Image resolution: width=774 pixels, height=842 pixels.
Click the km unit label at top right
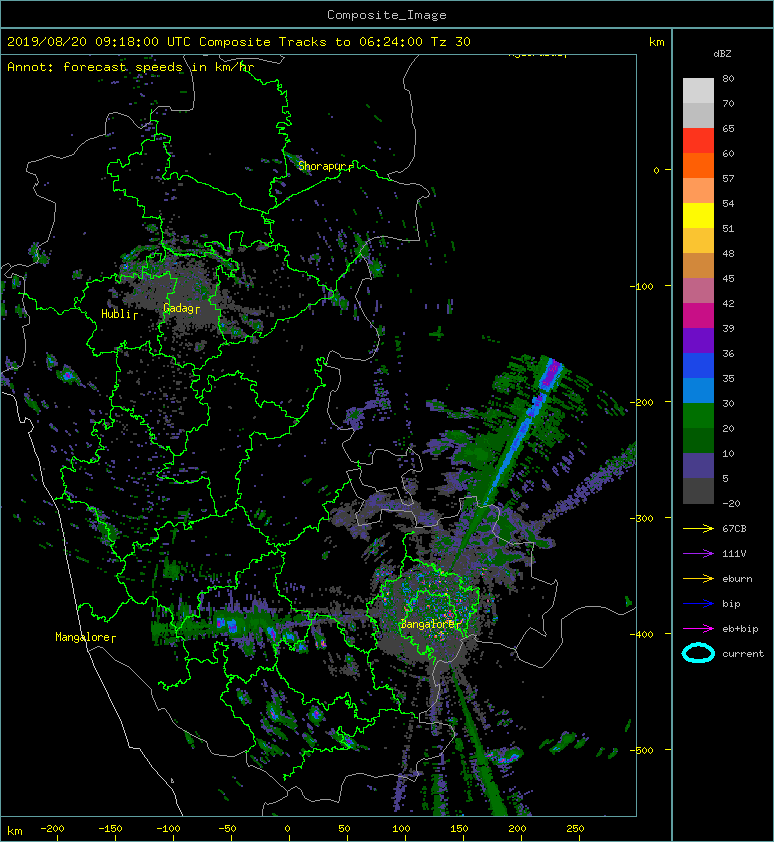(656, 42)
